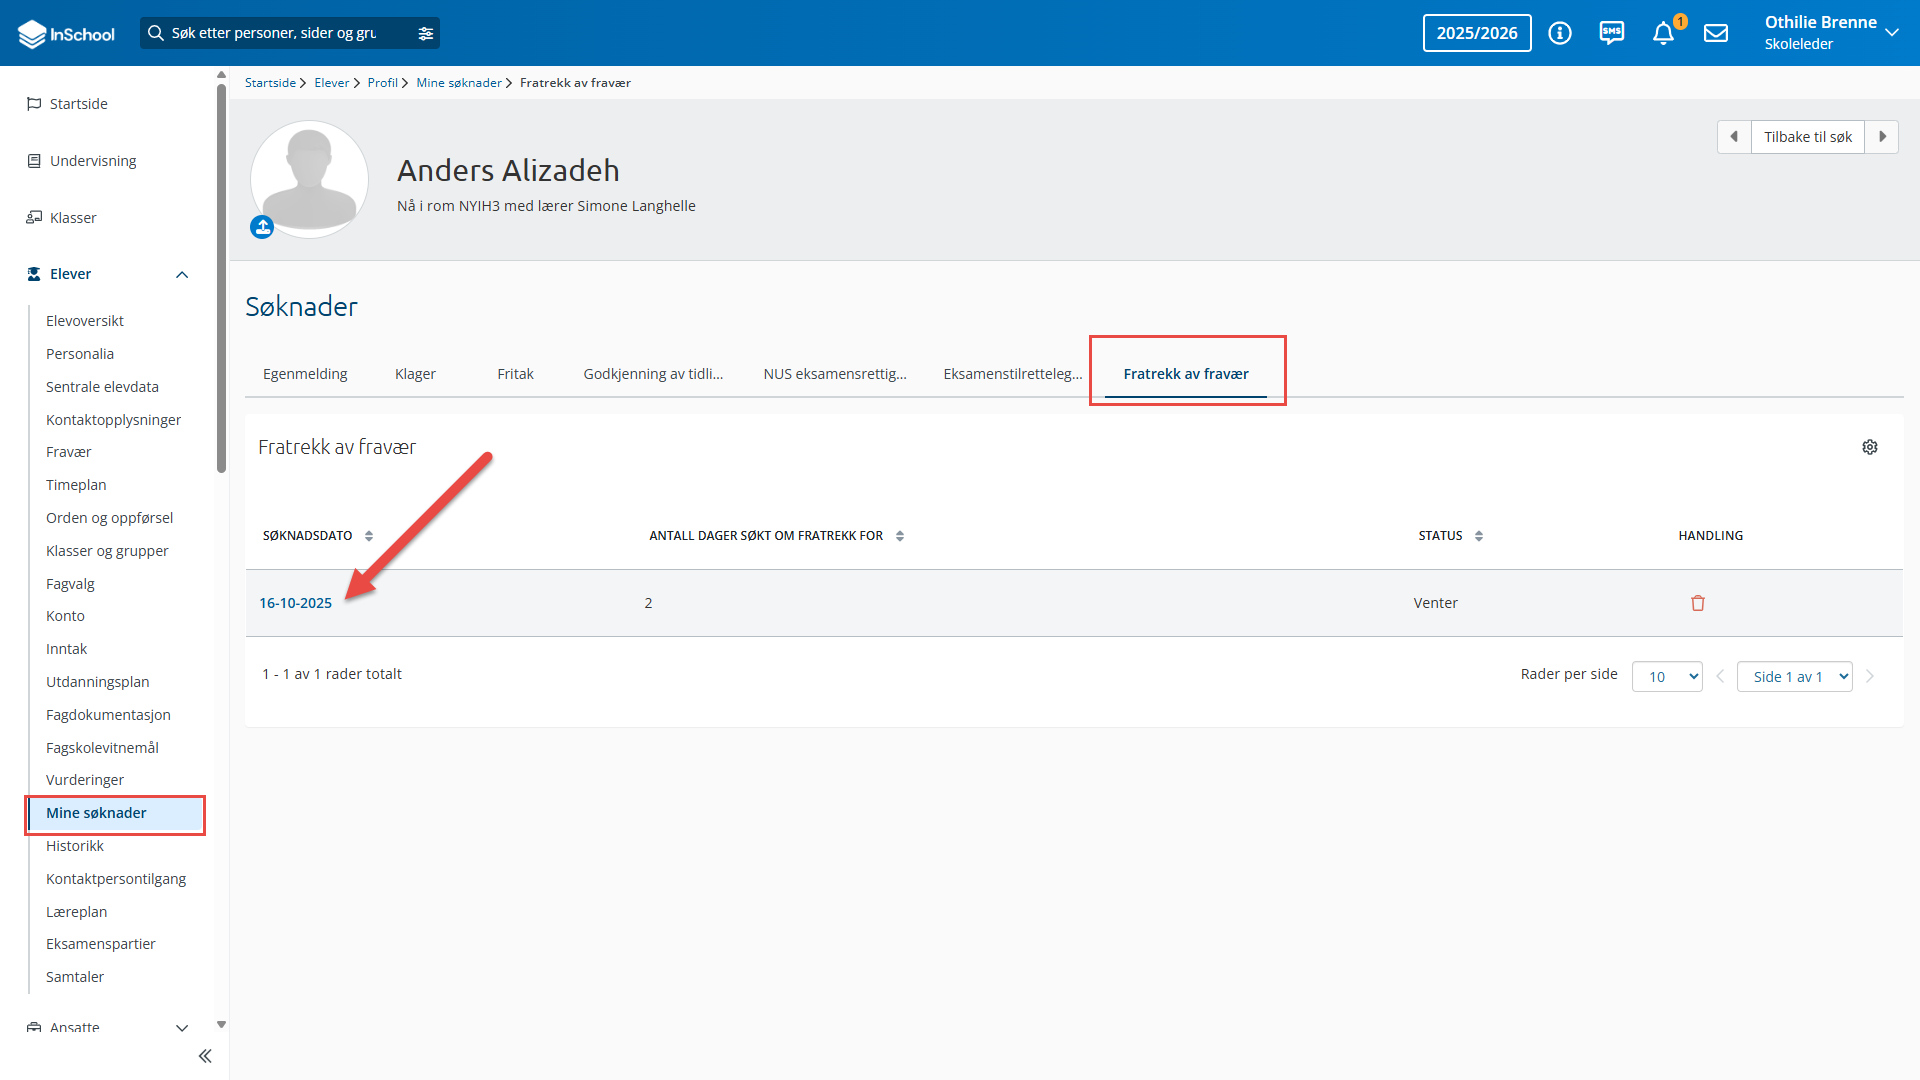Screen dimensions: 1920x1080
Task: Delete the 16-10-2025 application
Action: coord(1698,603)
